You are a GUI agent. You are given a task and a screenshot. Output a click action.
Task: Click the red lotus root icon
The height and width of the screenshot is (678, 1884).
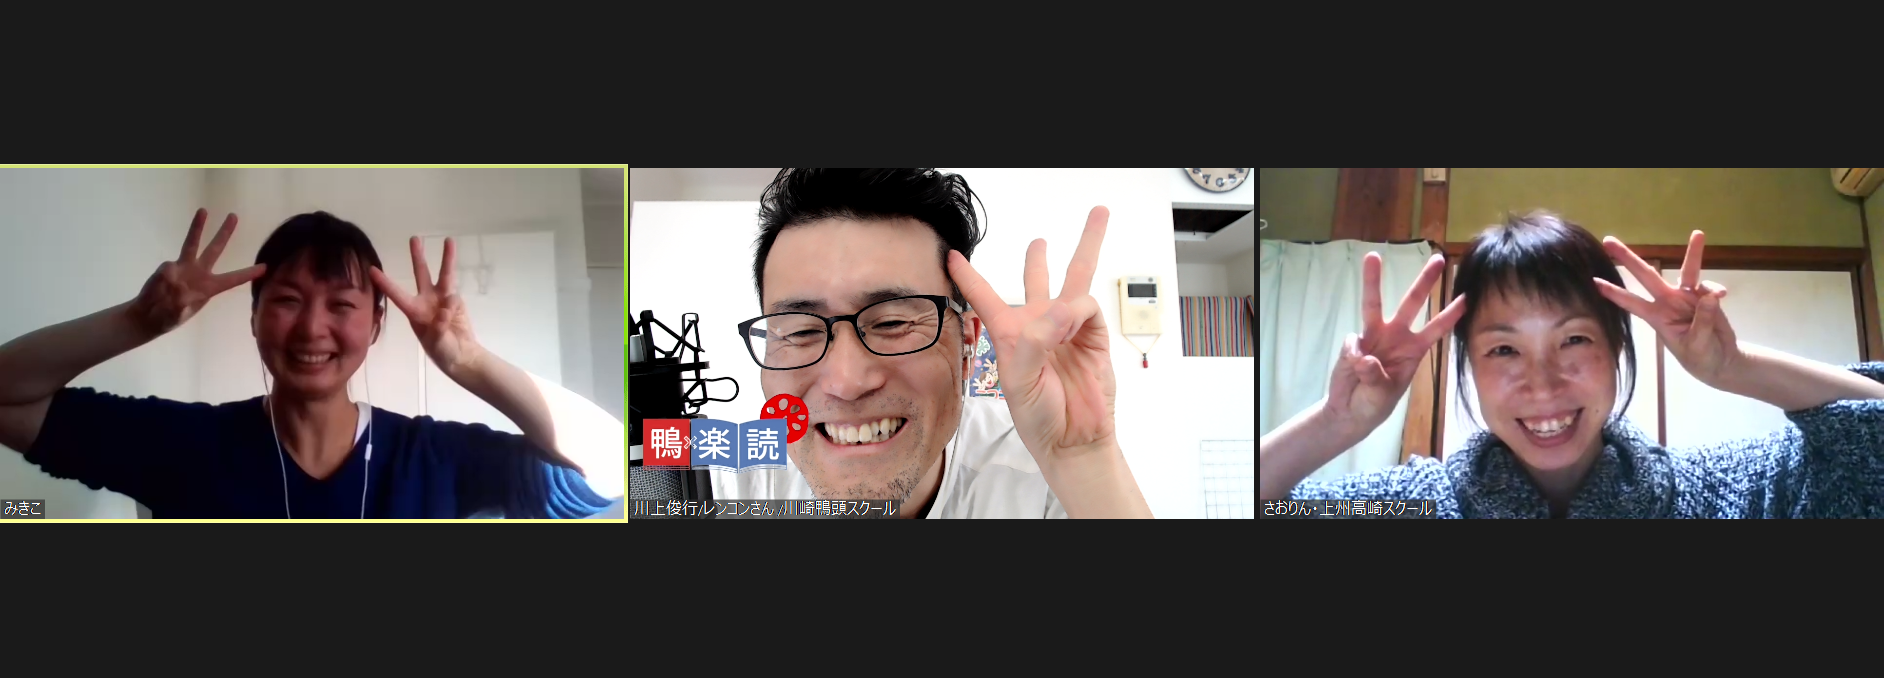pos(786,413)
